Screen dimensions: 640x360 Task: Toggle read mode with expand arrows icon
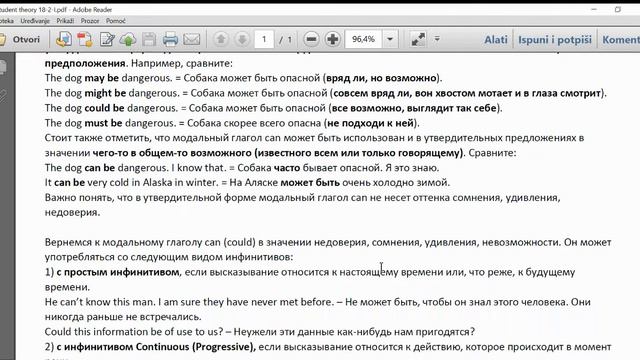click(418, 39)
